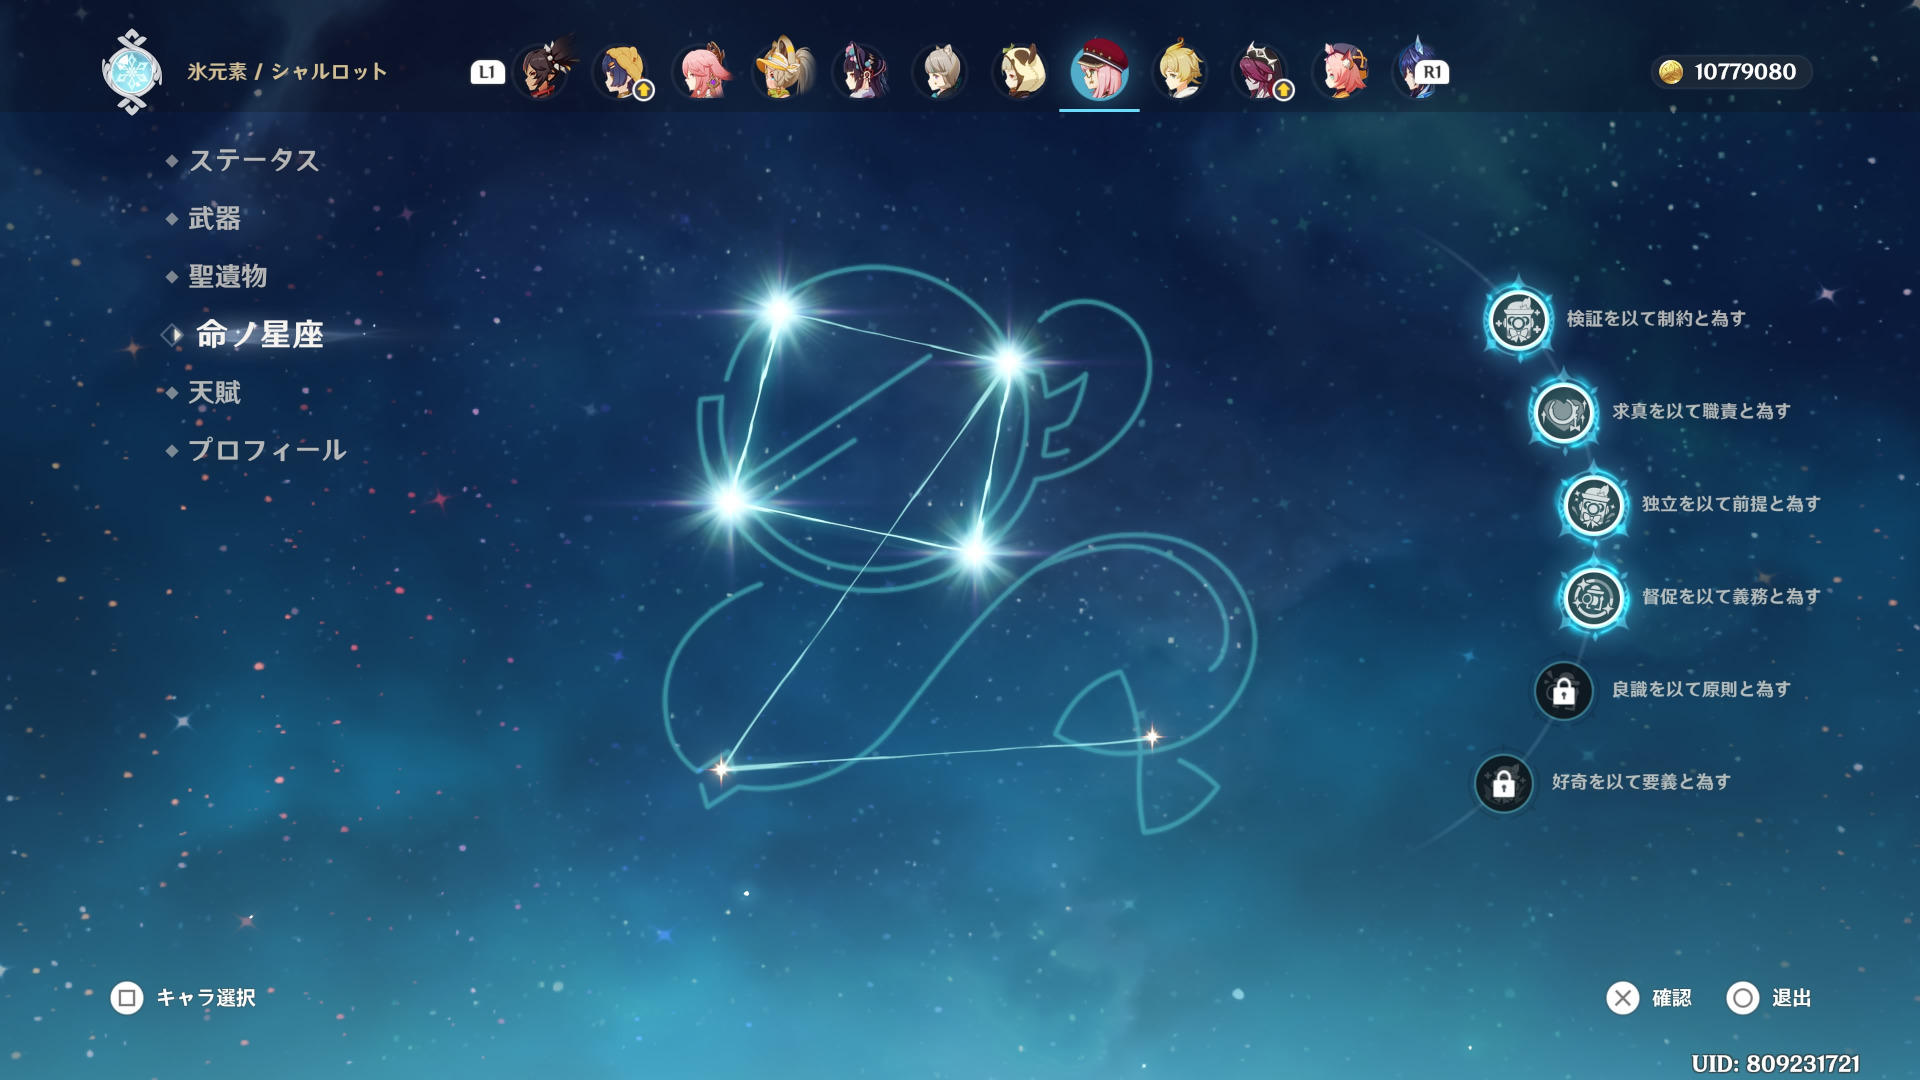Click the Mora coin balance icon

point(1671,72)
